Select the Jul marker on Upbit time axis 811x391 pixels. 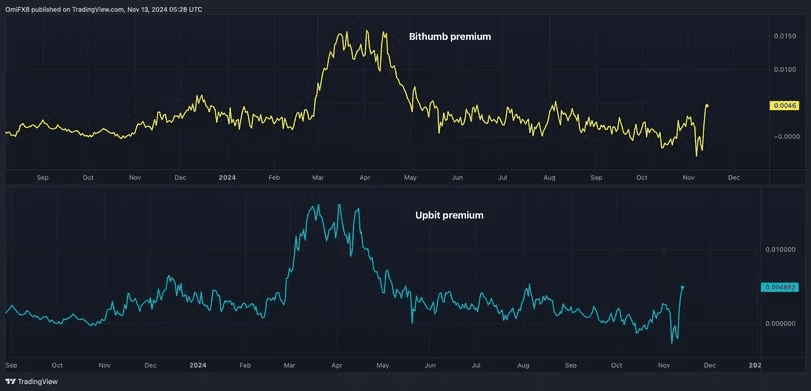(x=476, y=365)
